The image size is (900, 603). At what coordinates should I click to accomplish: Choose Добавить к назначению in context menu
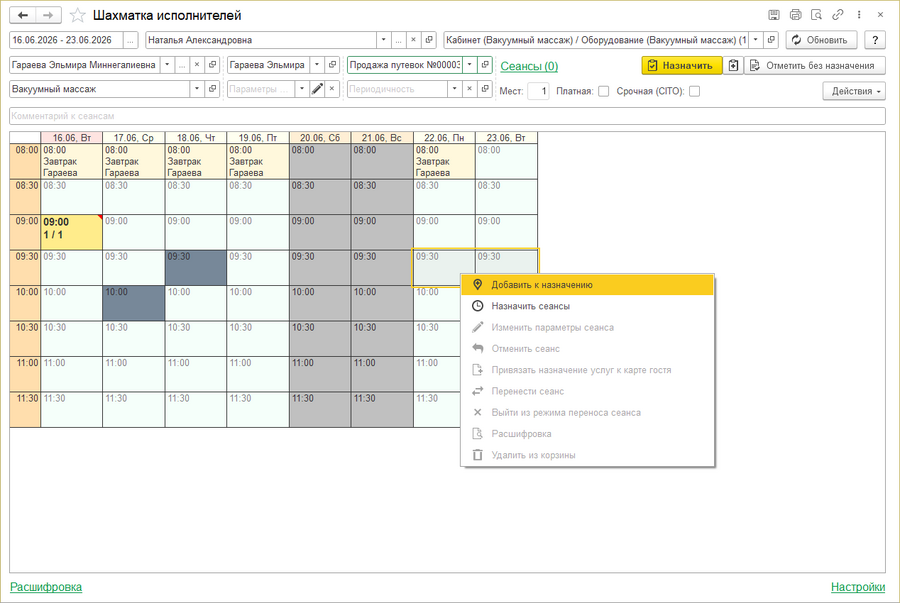[x=588, y=285]
